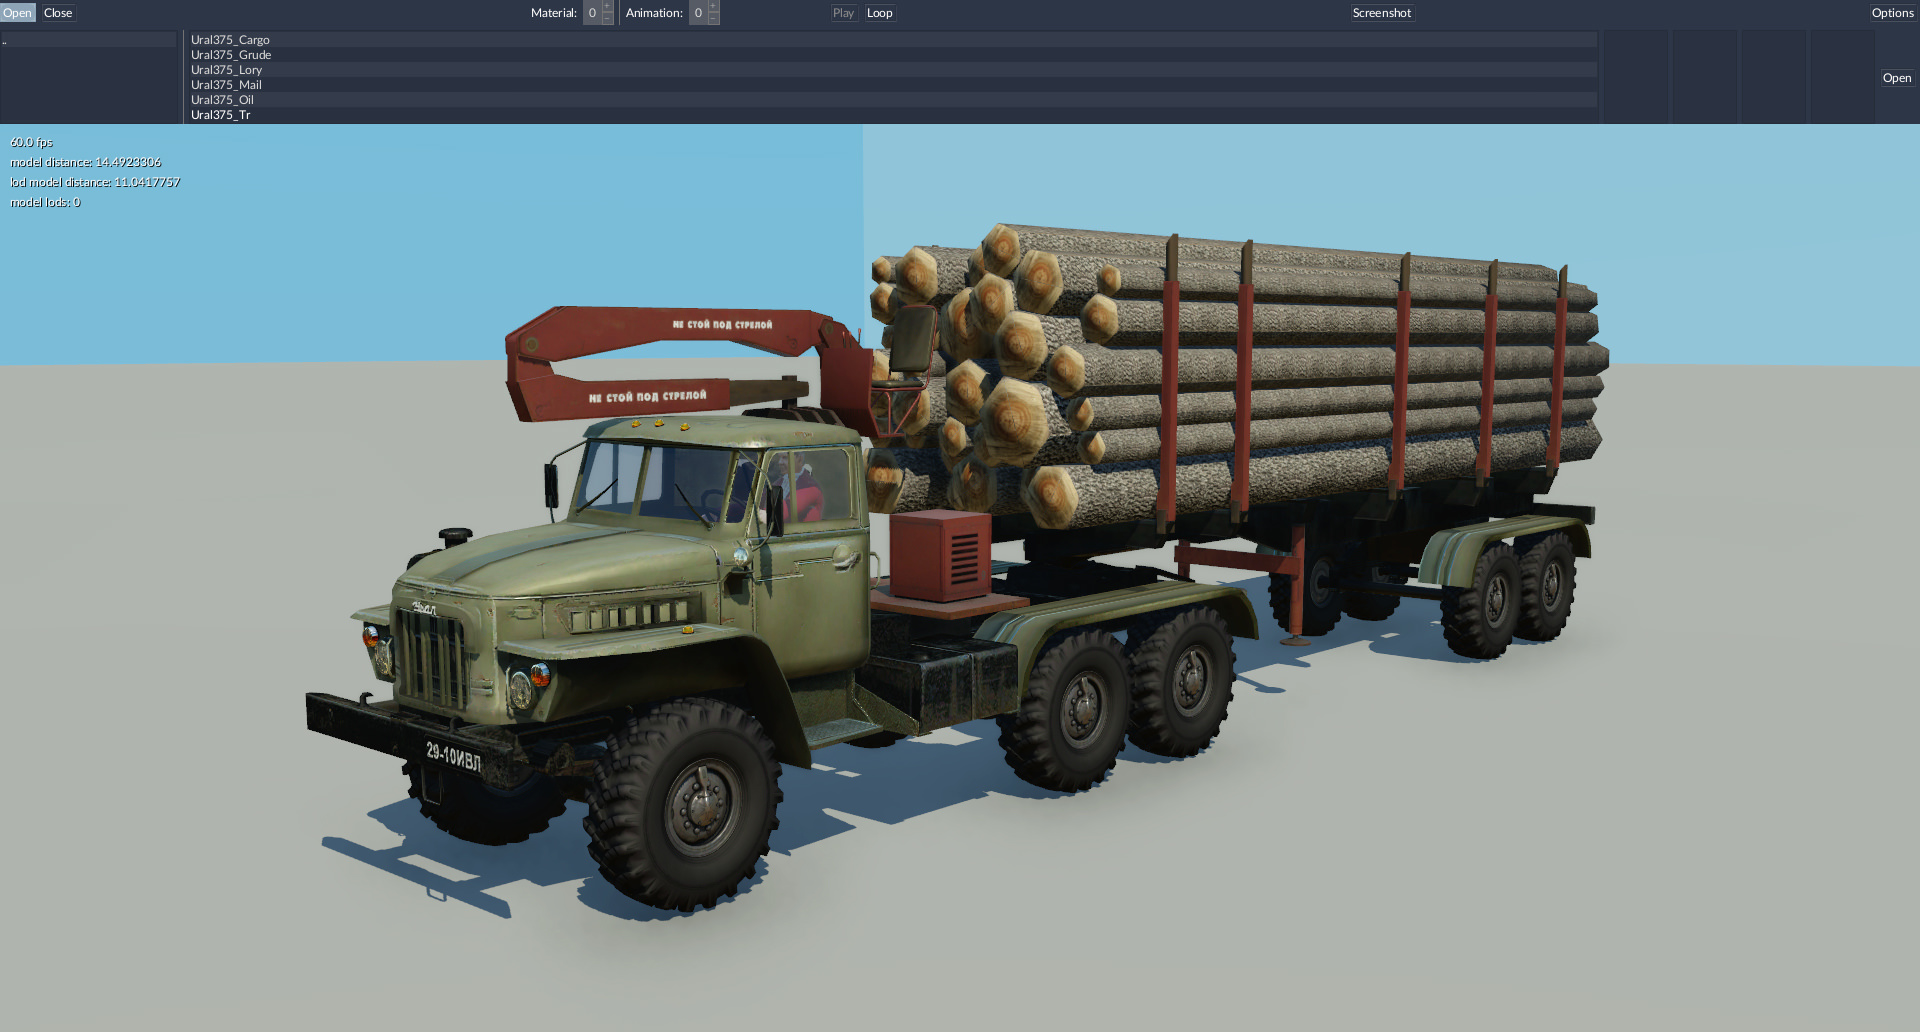Toggle the Loop playback button

(879, 13)
